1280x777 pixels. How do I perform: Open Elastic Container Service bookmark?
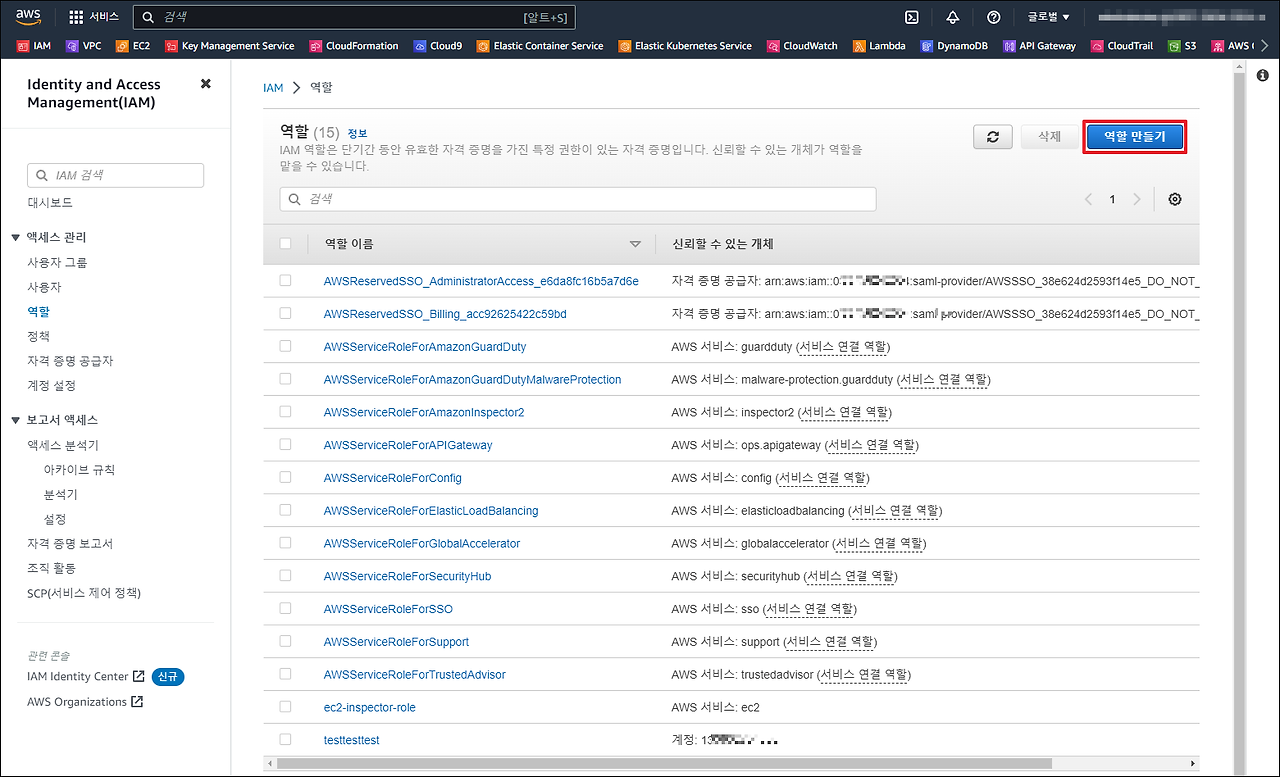[x=540, y=46]
